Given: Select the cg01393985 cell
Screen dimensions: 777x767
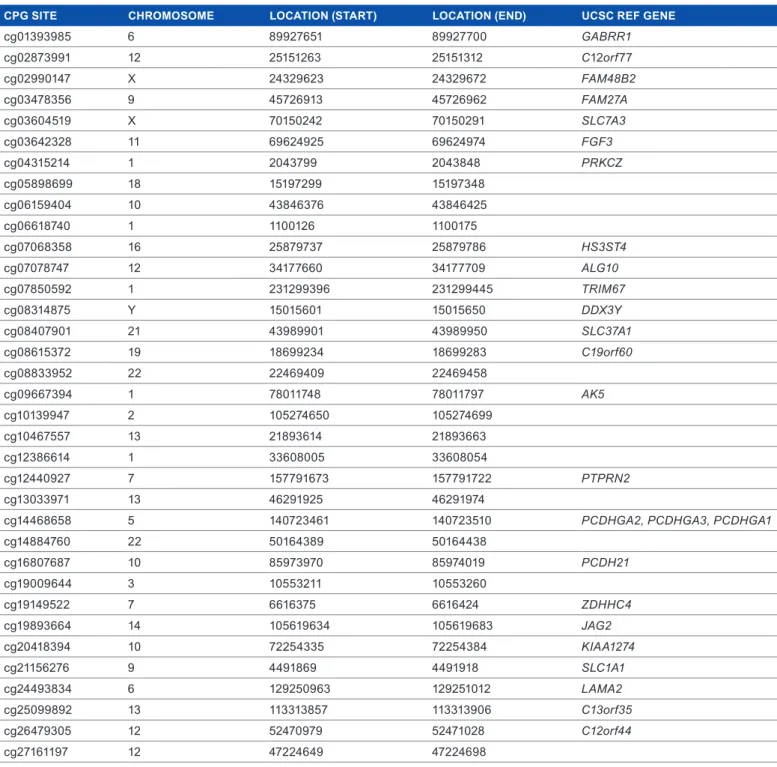Looking at the screenshot, I should coord(37,37).
